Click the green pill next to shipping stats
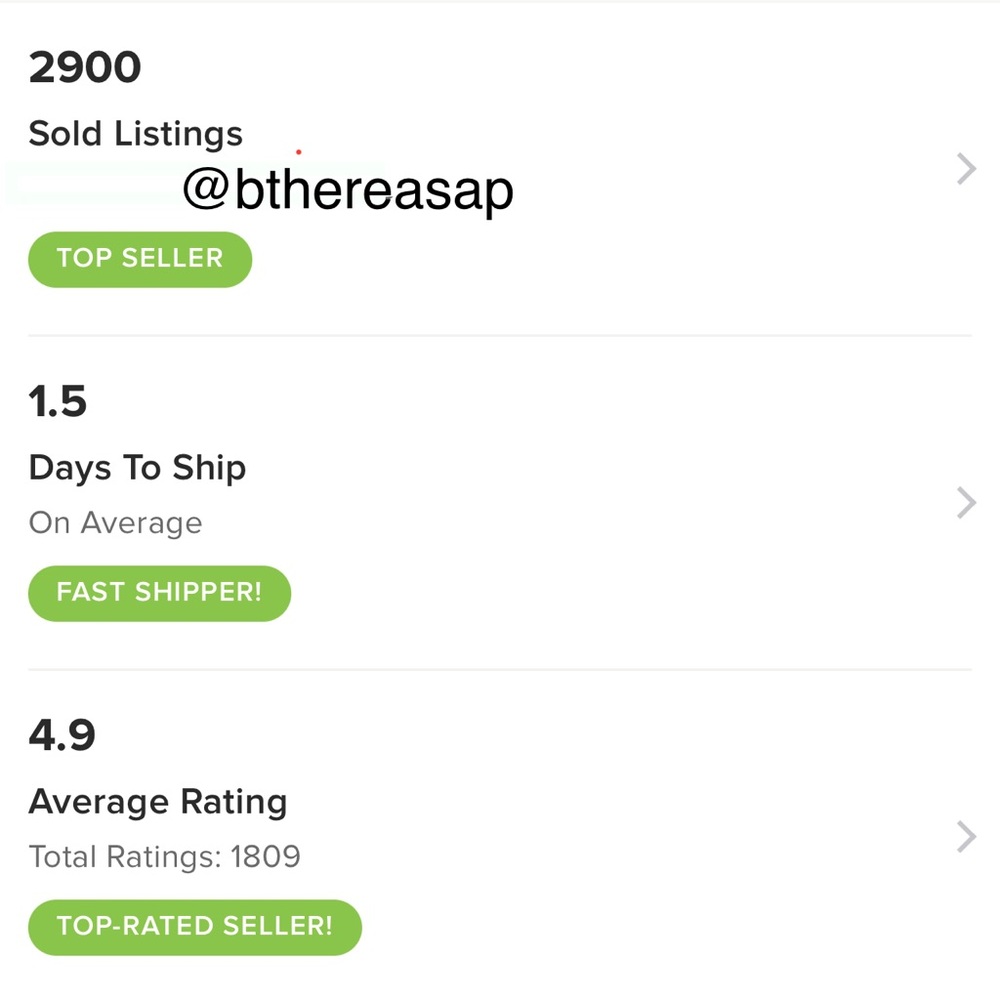The width and height of the screenshot is (1000, 1000). pos(159,592)
